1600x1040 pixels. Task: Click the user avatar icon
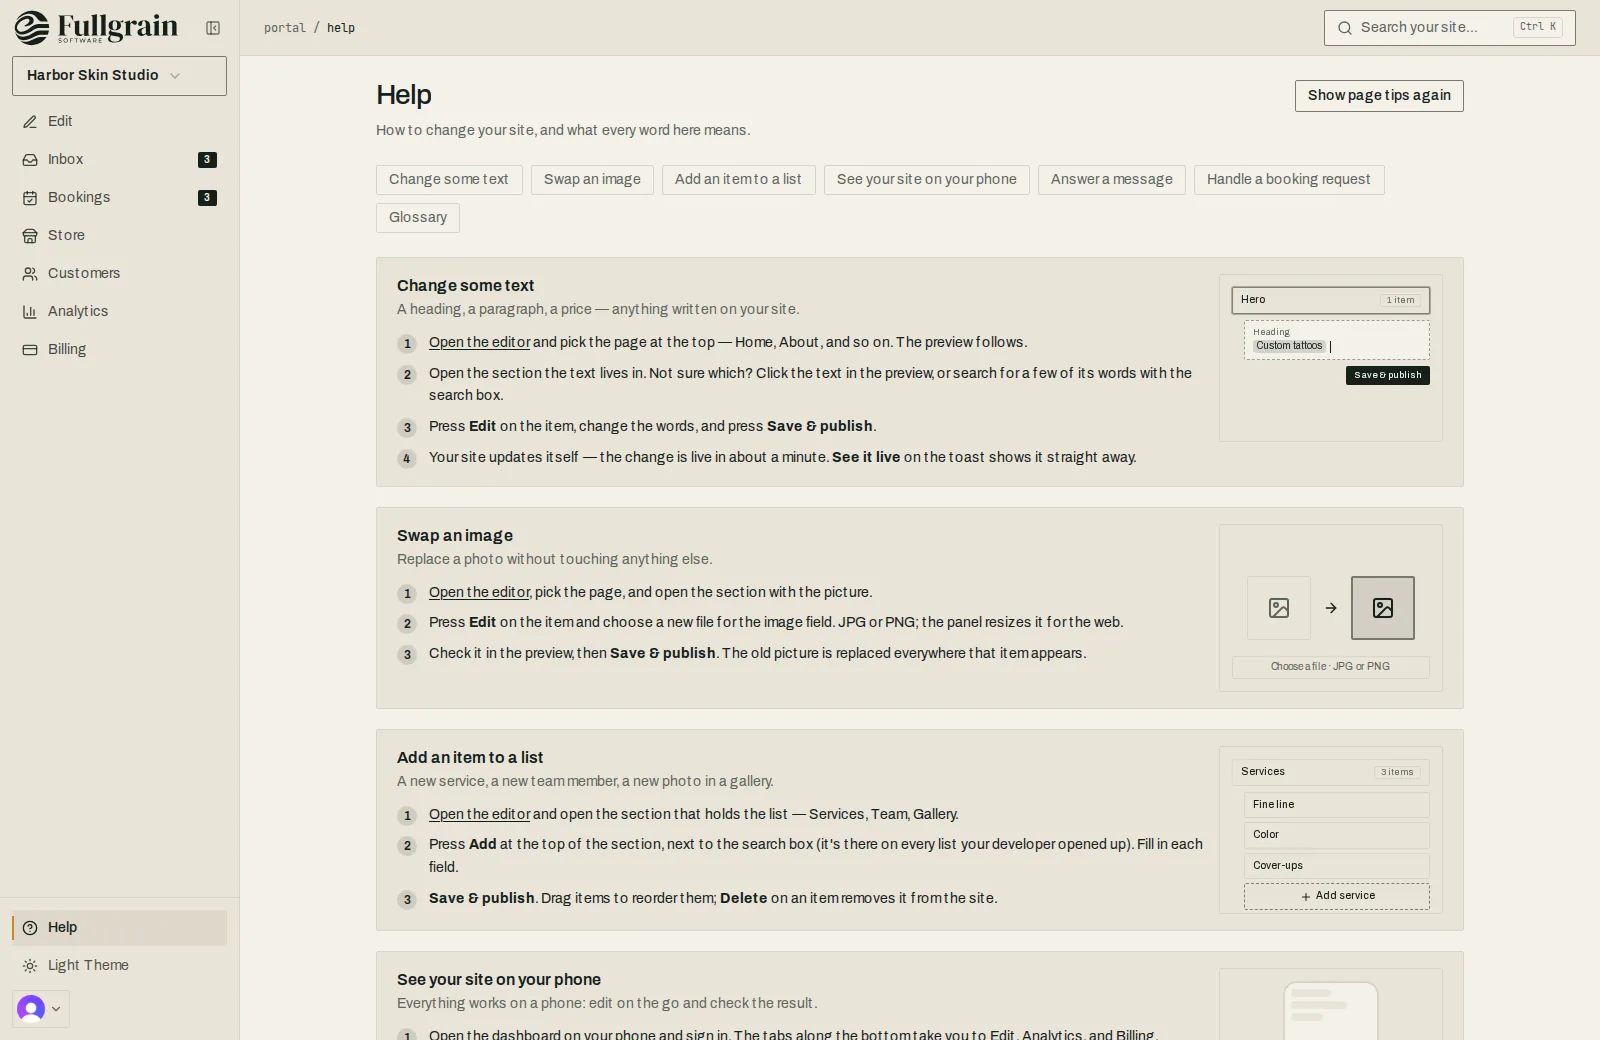tap(31, 1009)
